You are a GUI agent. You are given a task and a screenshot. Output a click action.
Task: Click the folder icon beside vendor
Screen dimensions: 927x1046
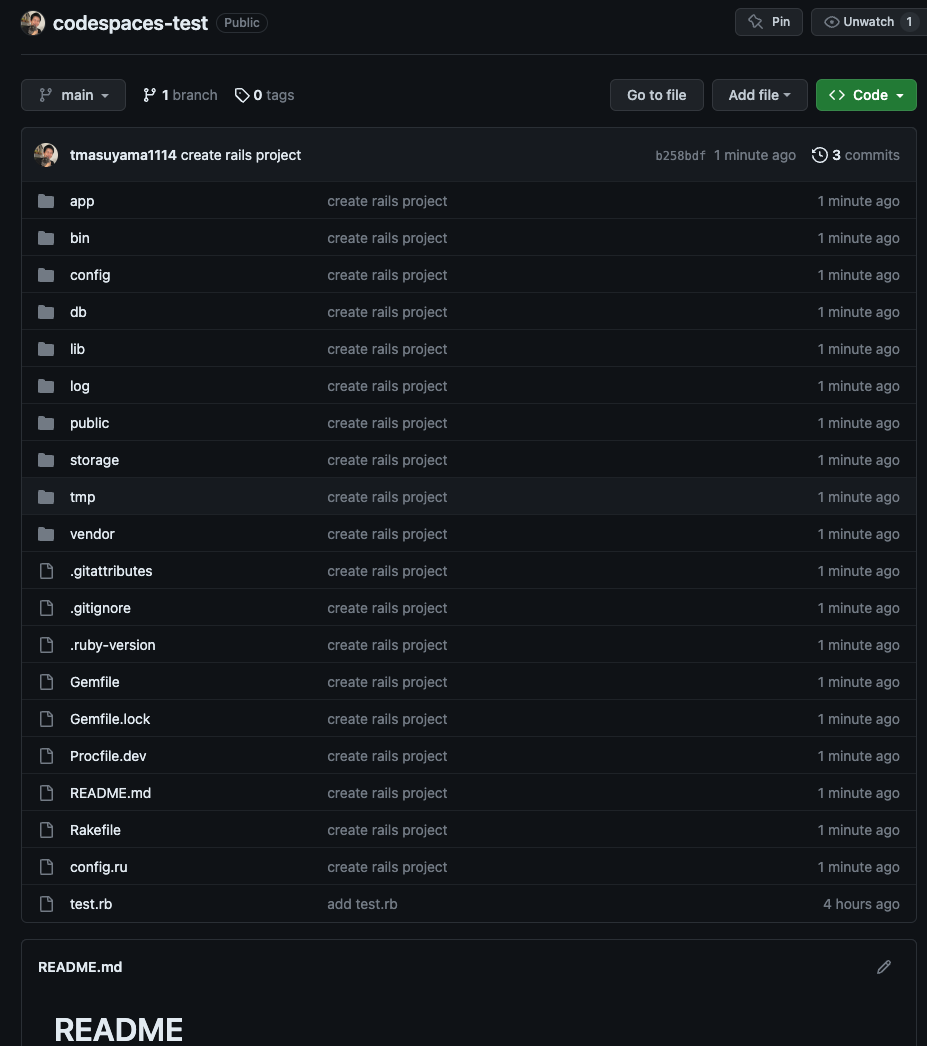pos(46,534)
